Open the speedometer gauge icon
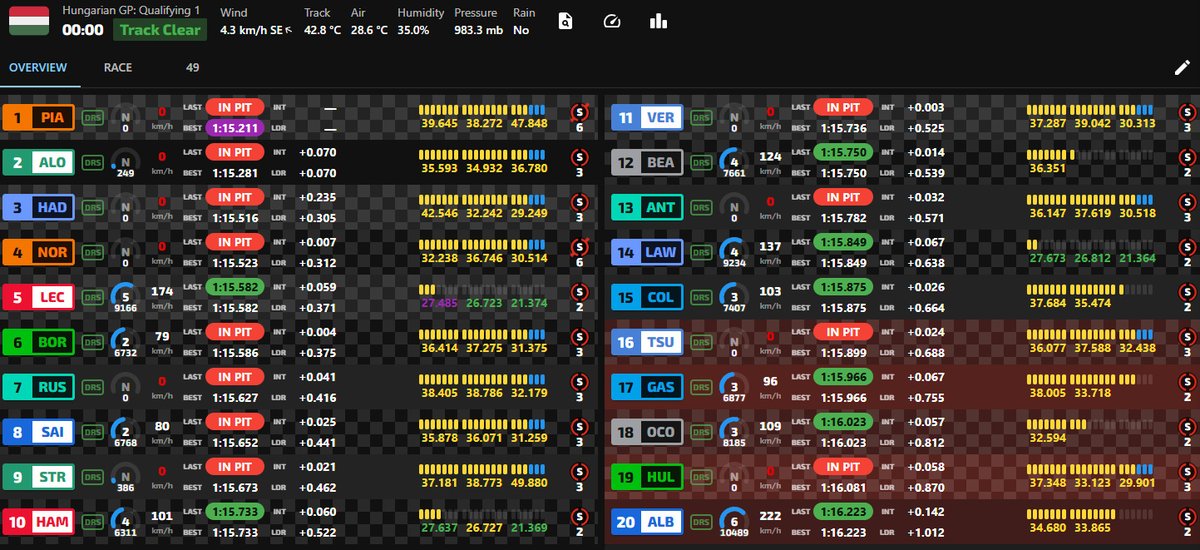This screenshot has height=550, width=1200. [612, 21]
